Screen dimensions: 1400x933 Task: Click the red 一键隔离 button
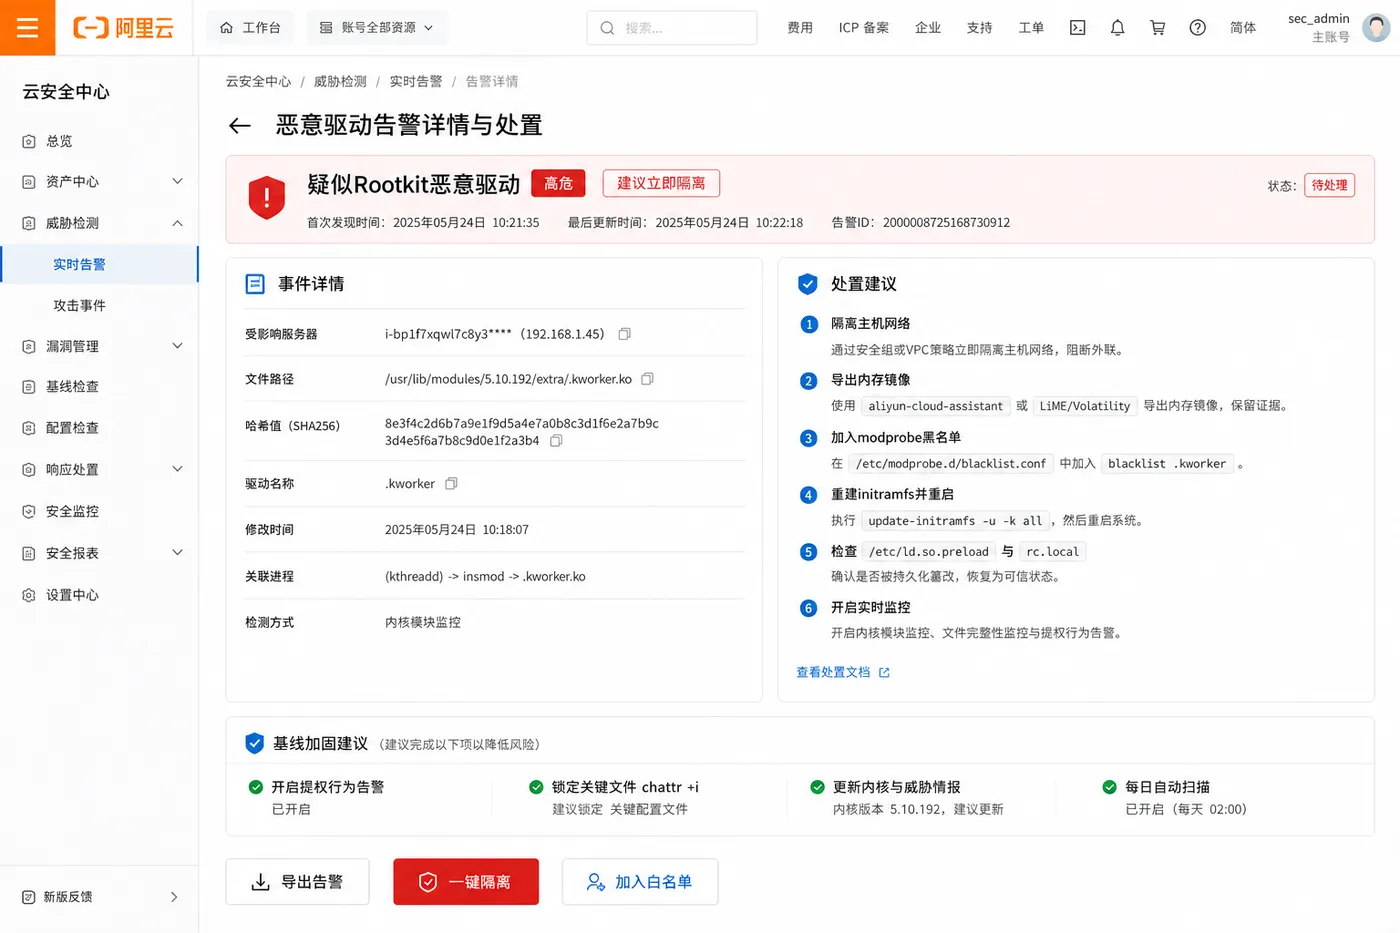tap(466, 882)
